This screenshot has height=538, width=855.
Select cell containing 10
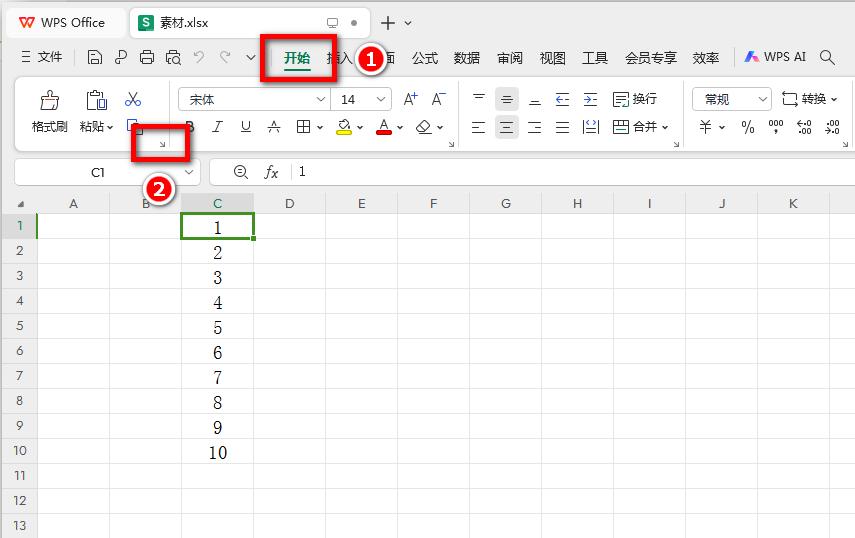point(218,452)
